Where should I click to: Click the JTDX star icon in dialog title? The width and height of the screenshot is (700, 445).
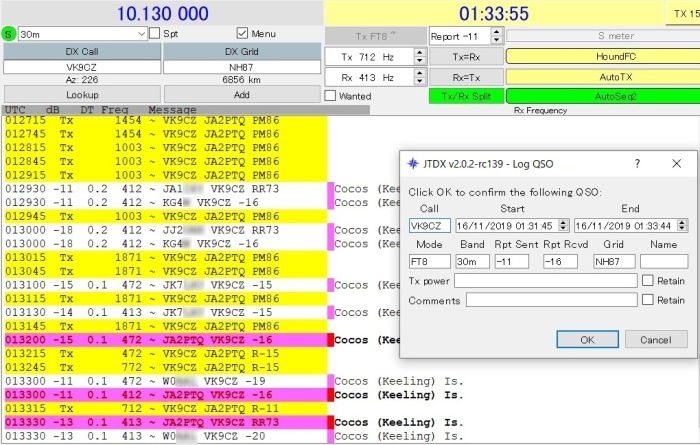[413, 164]
